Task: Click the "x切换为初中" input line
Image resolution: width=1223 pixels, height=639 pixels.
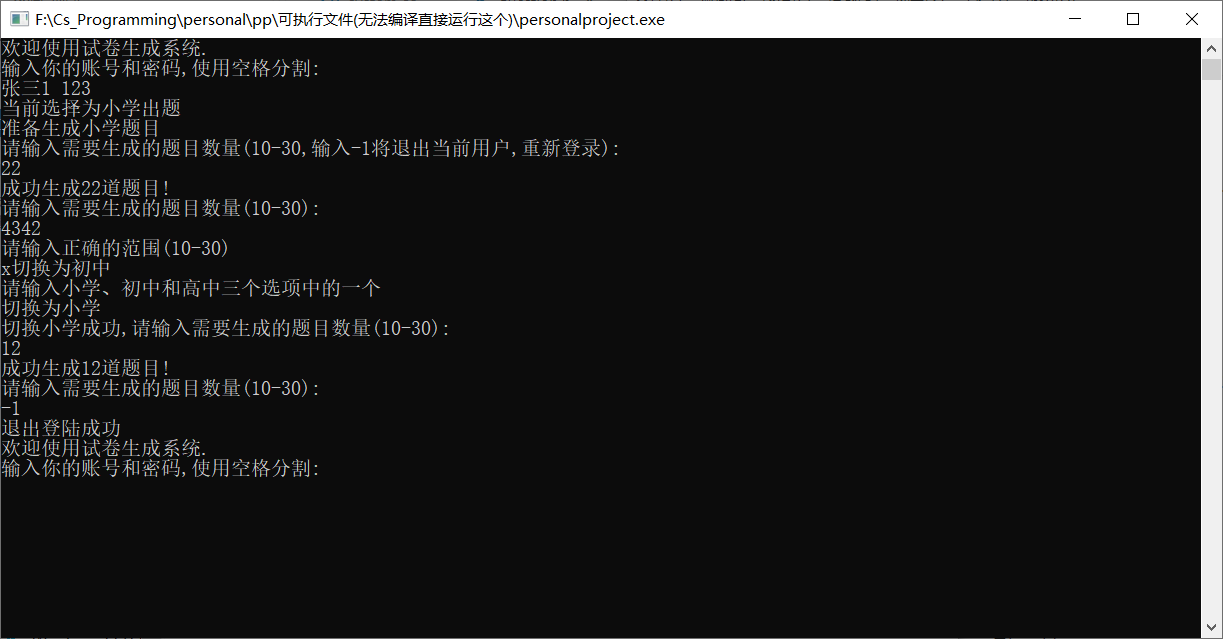Action: [56, 269]
